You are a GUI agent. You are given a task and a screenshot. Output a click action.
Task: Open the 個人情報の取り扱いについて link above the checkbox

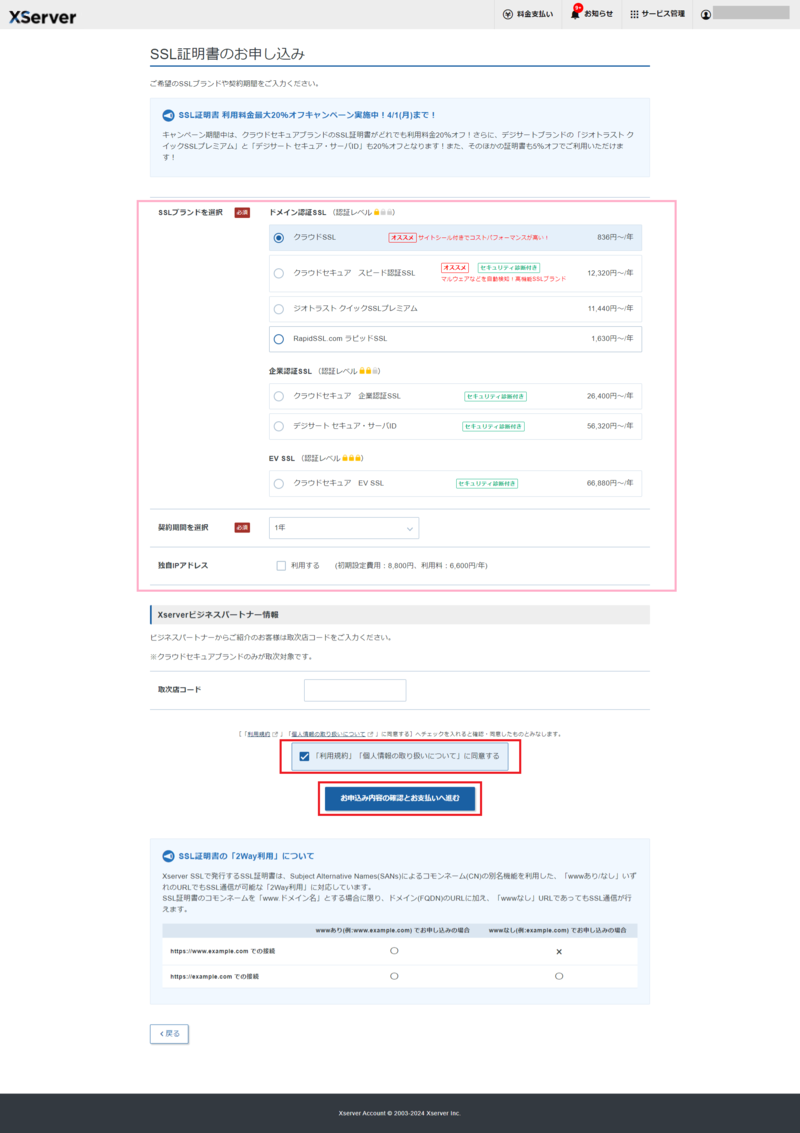click(327, 734)
